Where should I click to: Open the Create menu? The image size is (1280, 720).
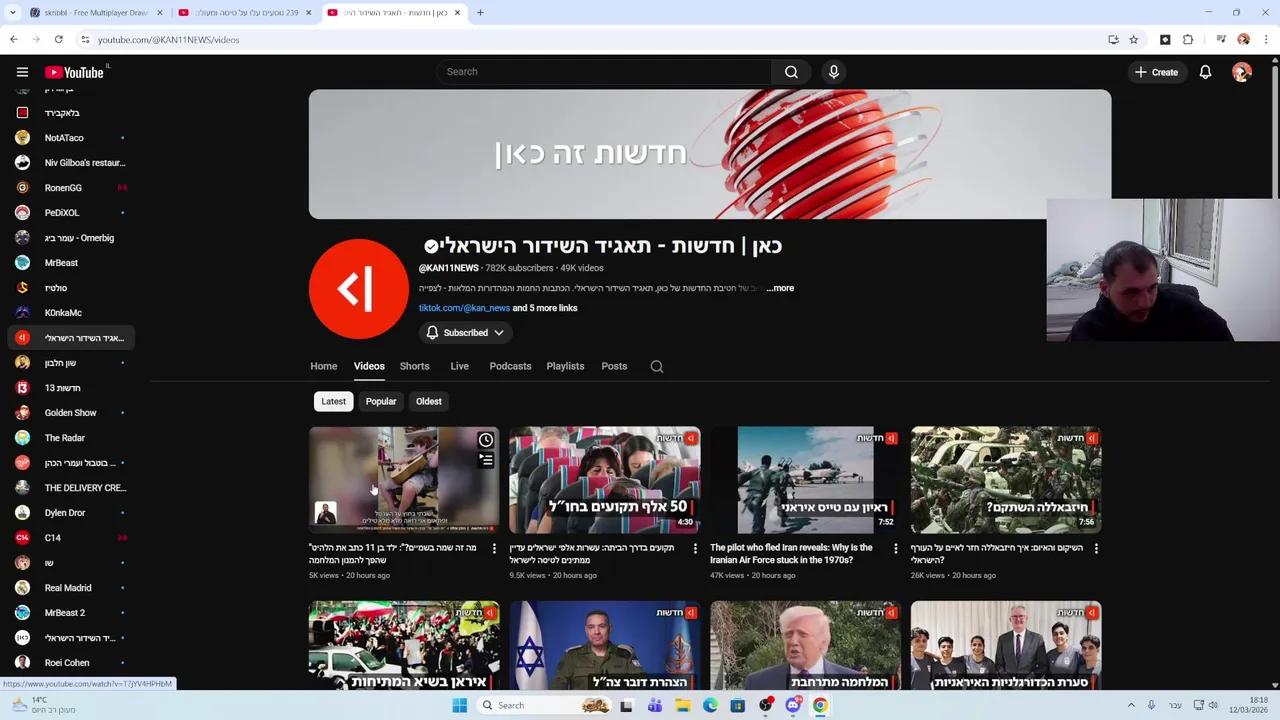tap(1156, 72)
